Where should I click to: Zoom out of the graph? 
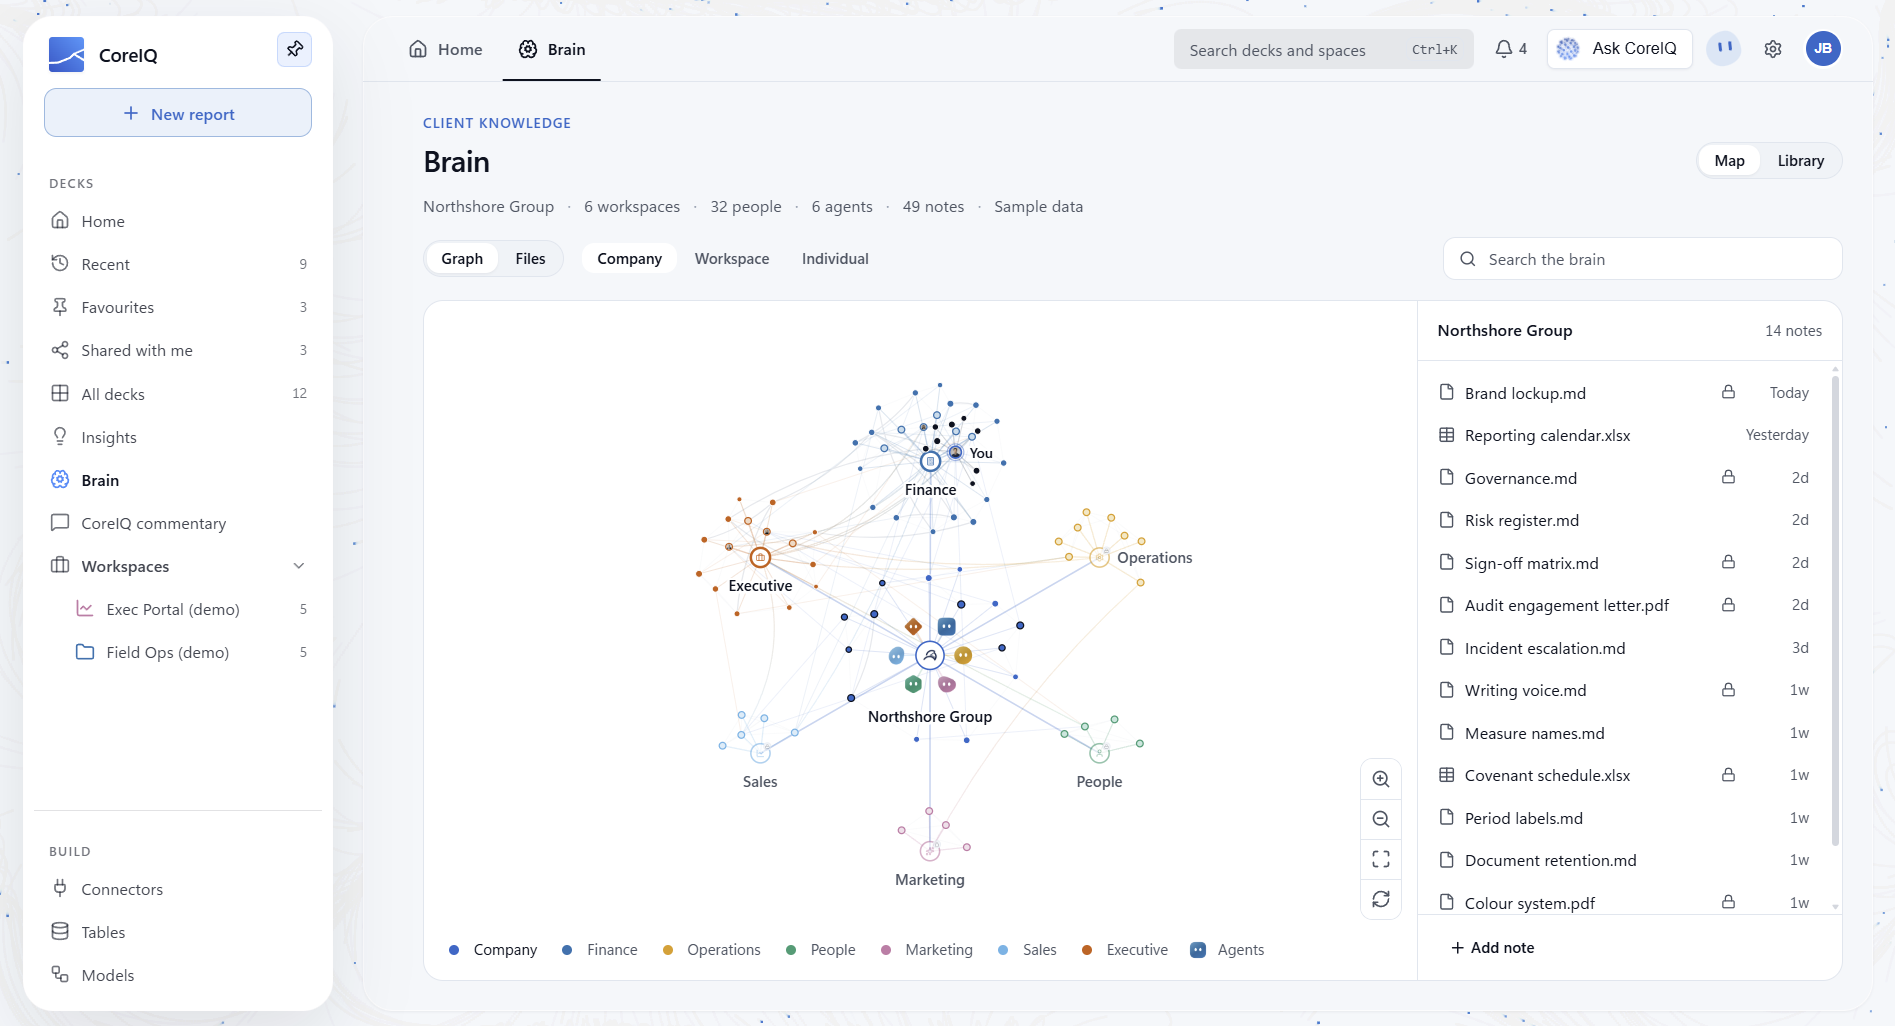point(1381,819)
